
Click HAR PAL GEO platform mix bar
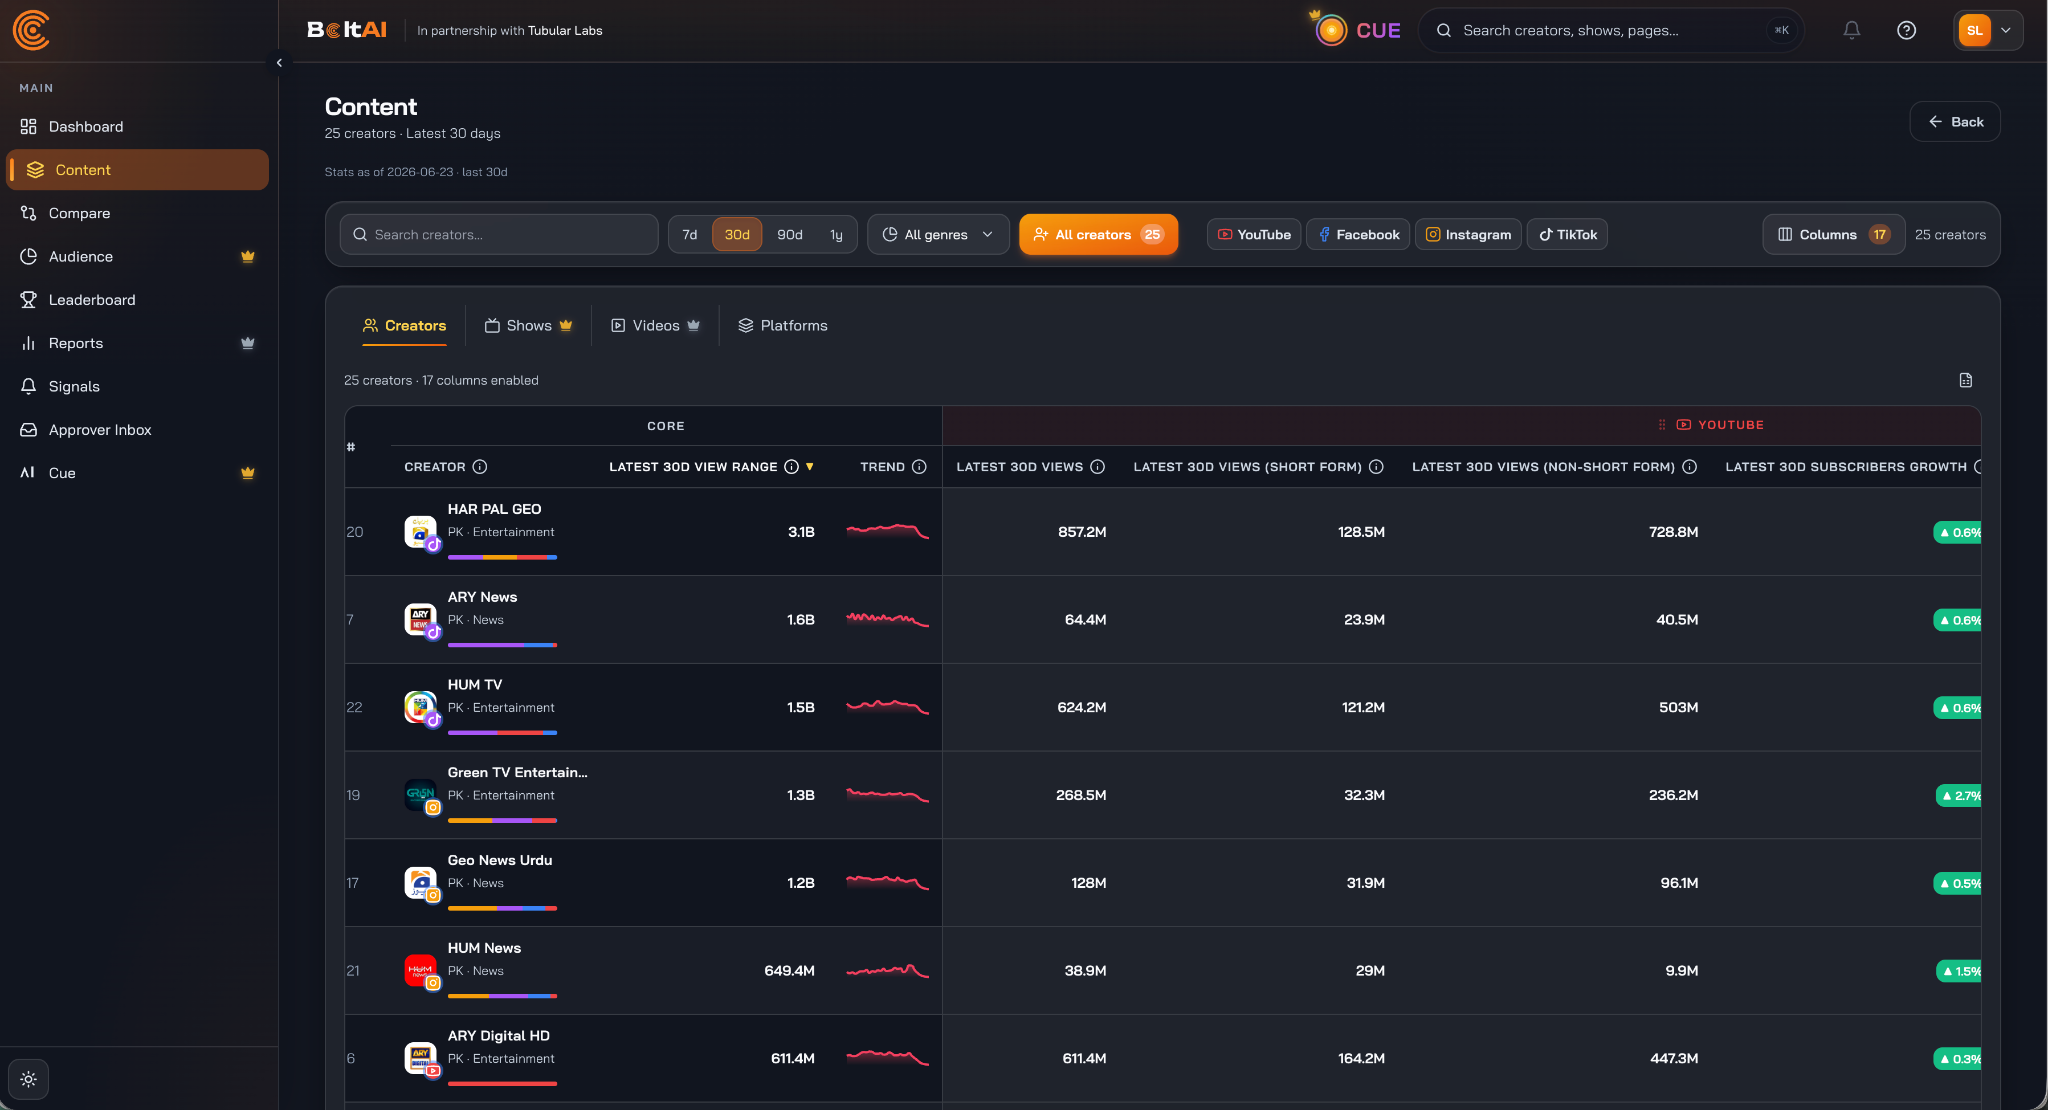502,557
